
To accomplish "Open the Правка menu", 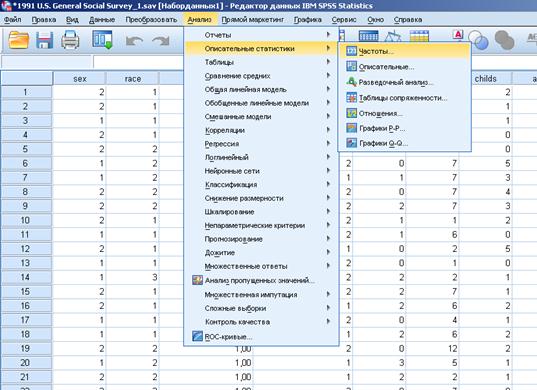I will click(44, 20).
